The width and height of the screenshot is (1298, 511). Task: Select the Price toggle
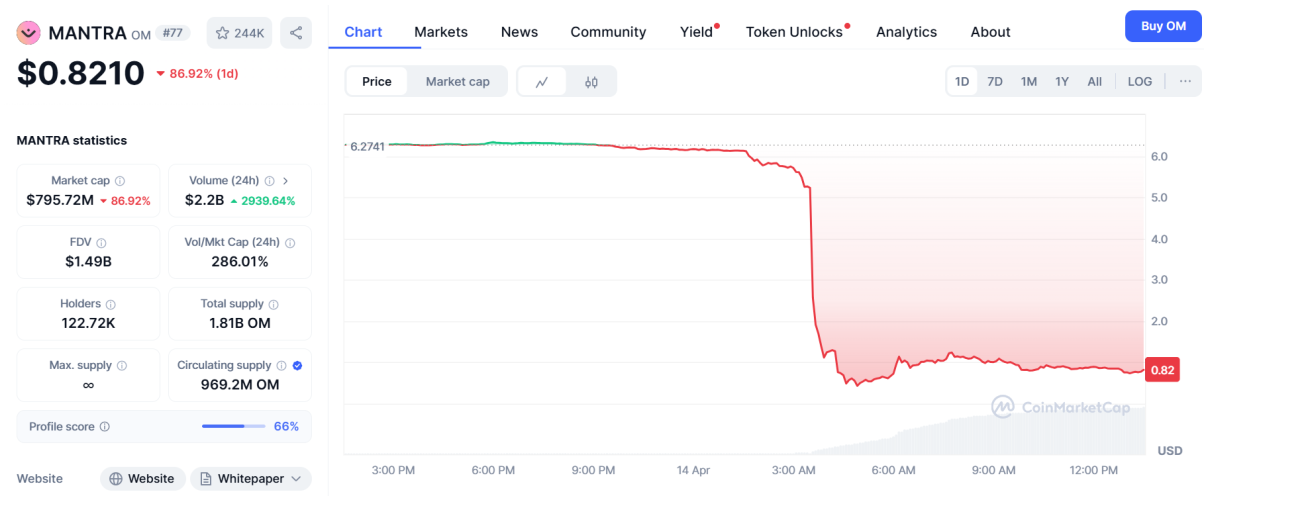coord(377,82)
